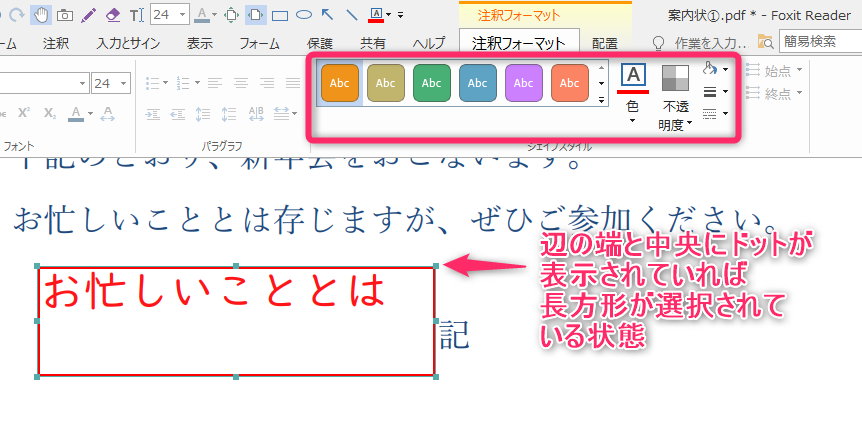
Task: Select the Eraser tool
Action: tap(112, 15)
